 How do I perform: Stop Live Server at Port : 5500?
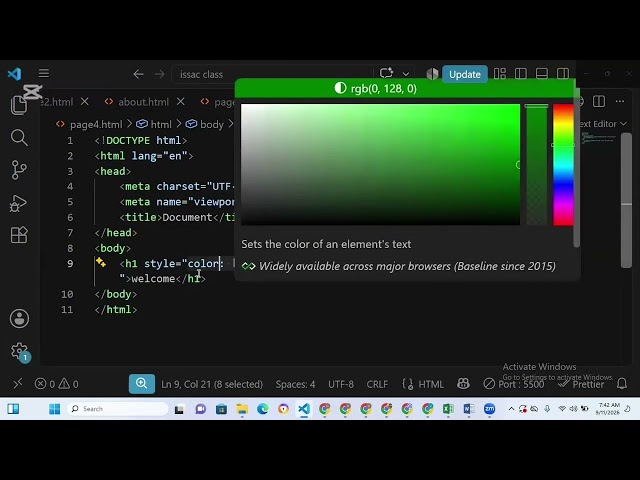tap(513, 384)
